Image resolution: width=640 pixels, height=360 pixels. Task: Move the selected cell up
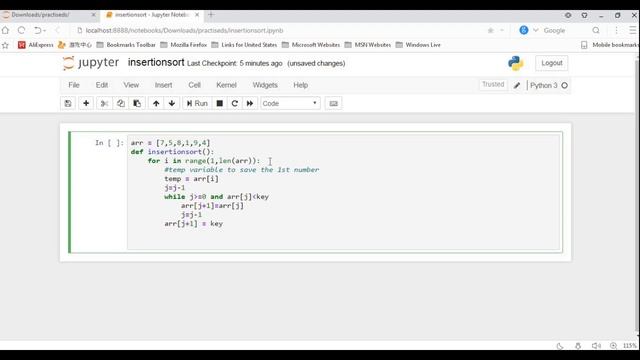pyautogui.click(x=156, y=104)
